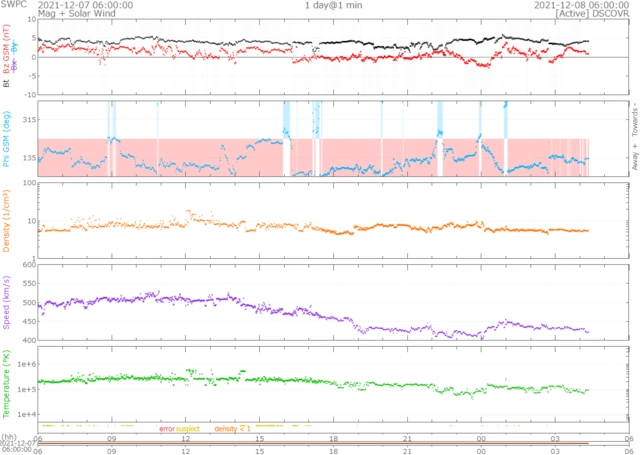Toggle the Bx series label
This screenshot has height=455, width=640.
tap(15, 65)
